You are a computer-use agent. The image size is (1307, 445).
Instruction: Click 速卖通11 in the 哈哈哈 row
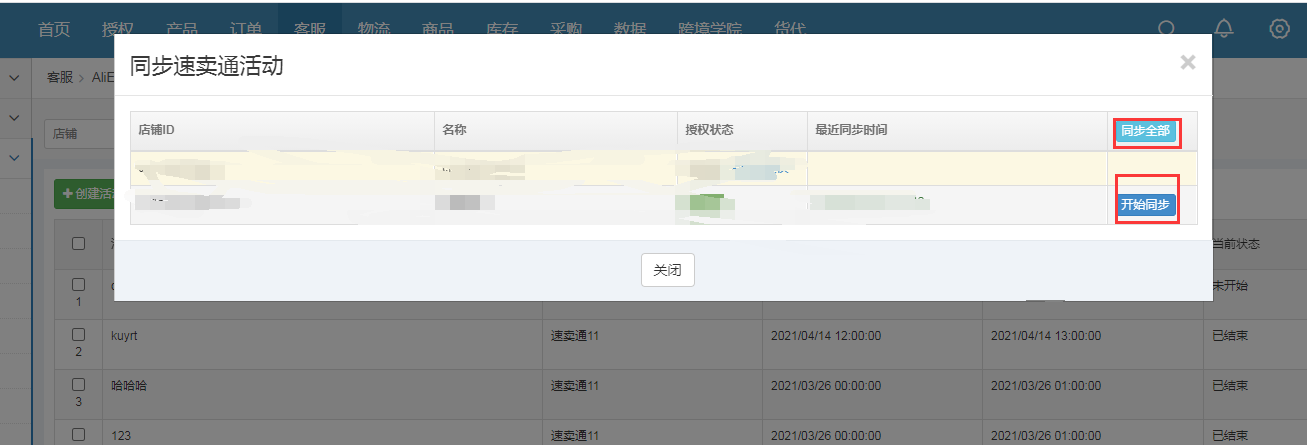575,386
